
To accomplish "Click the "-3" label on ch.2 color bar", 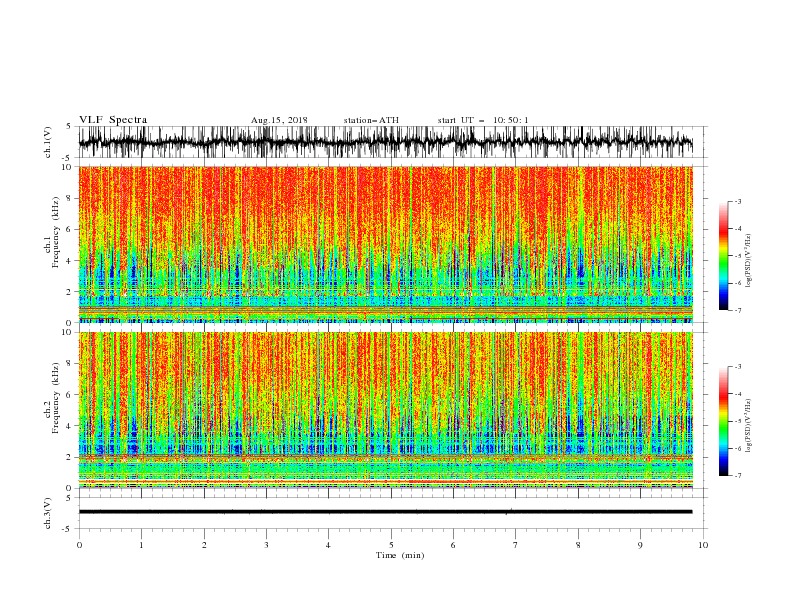I will pos(737,367).
